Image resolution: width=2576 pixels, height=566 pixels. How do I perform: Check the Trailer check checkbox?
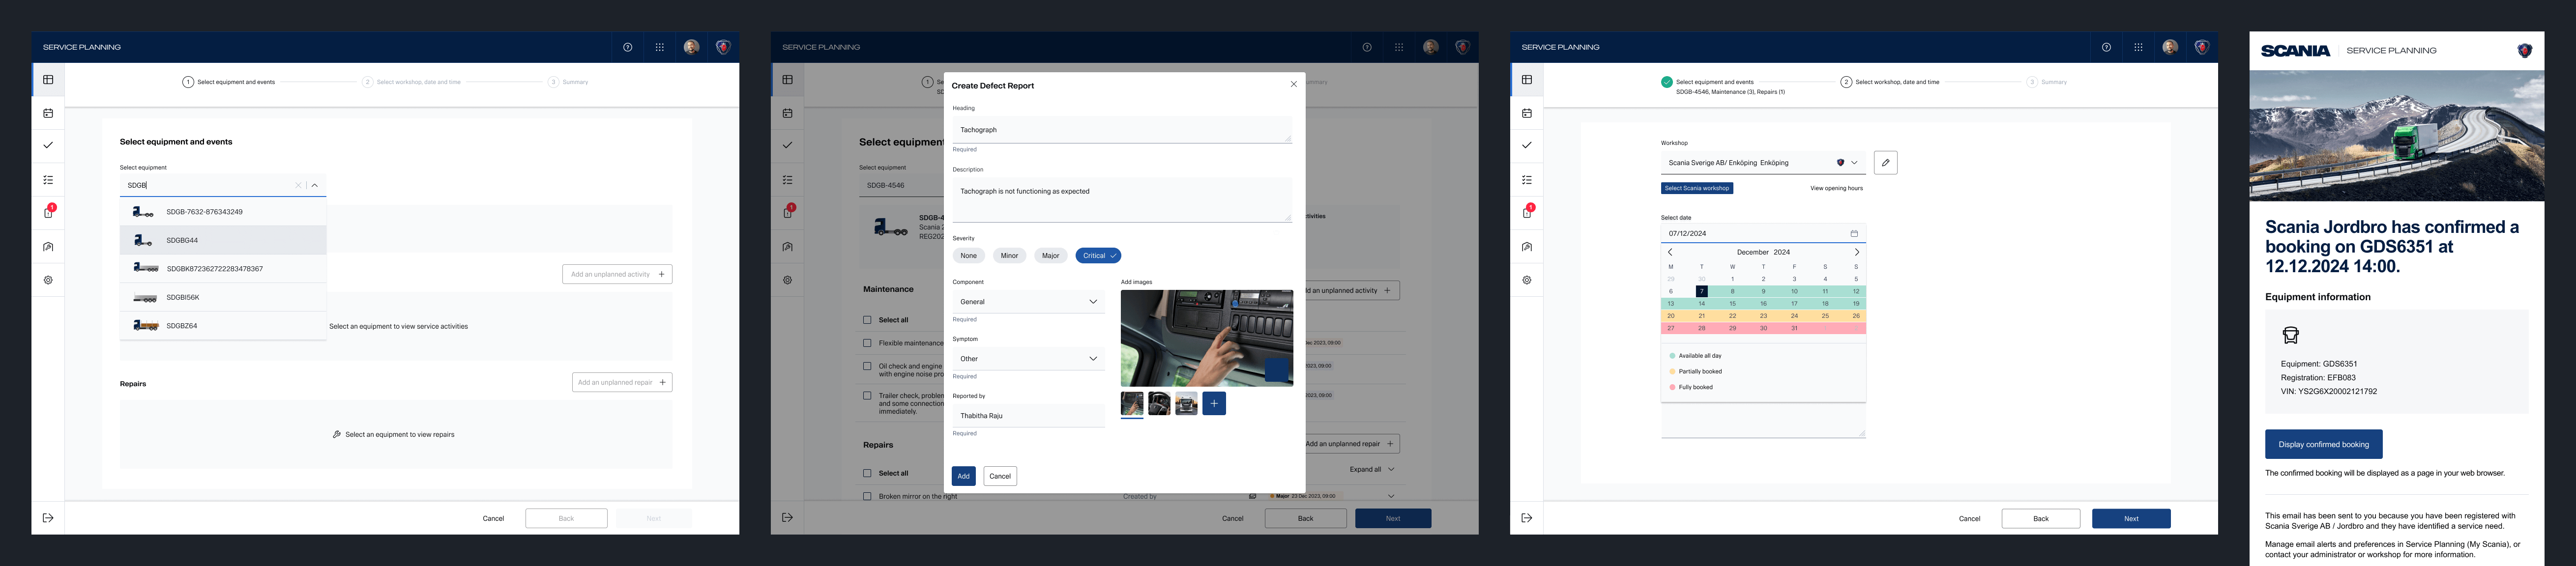867,395
